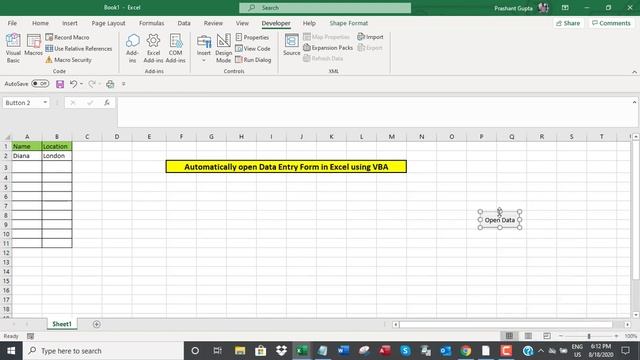Click the horizontal scrollbar track
The image size is (640, 360).
[506, 324]
